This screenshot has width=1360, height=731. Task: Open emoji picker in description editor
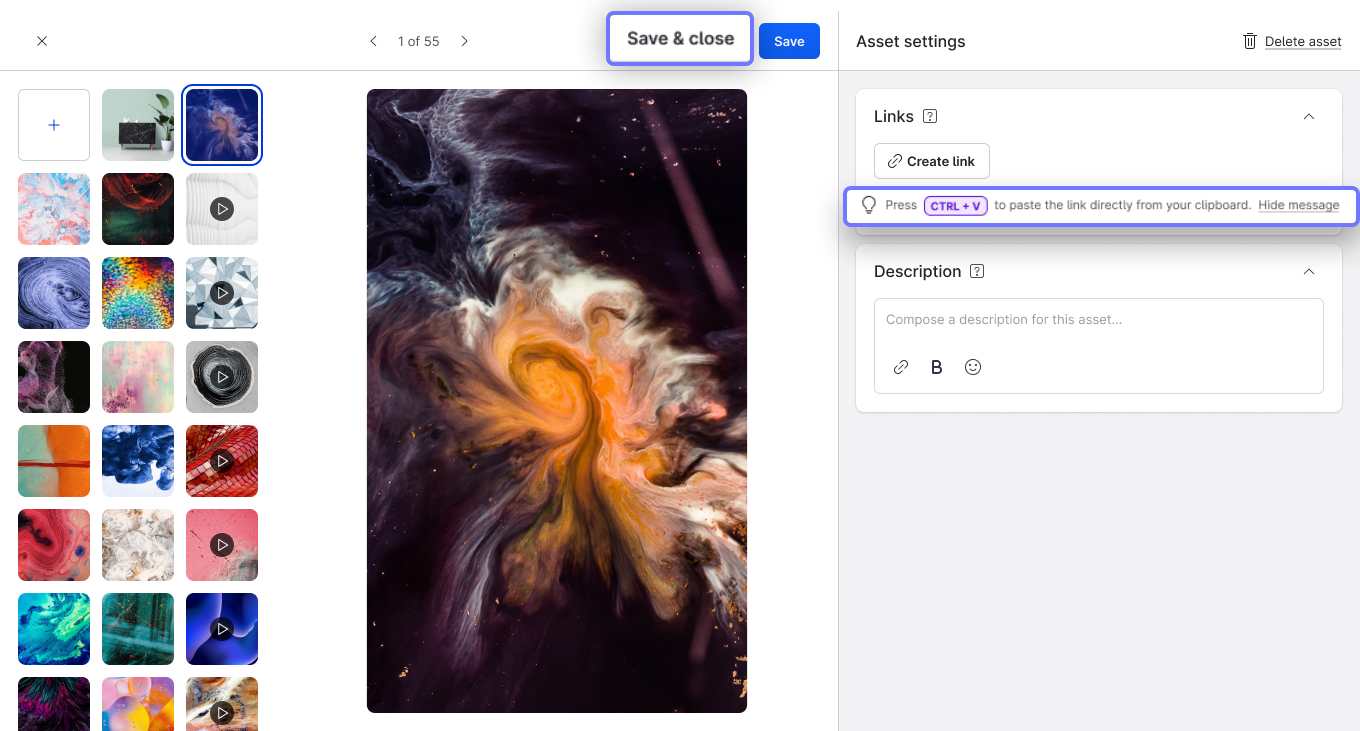(973, 367)
